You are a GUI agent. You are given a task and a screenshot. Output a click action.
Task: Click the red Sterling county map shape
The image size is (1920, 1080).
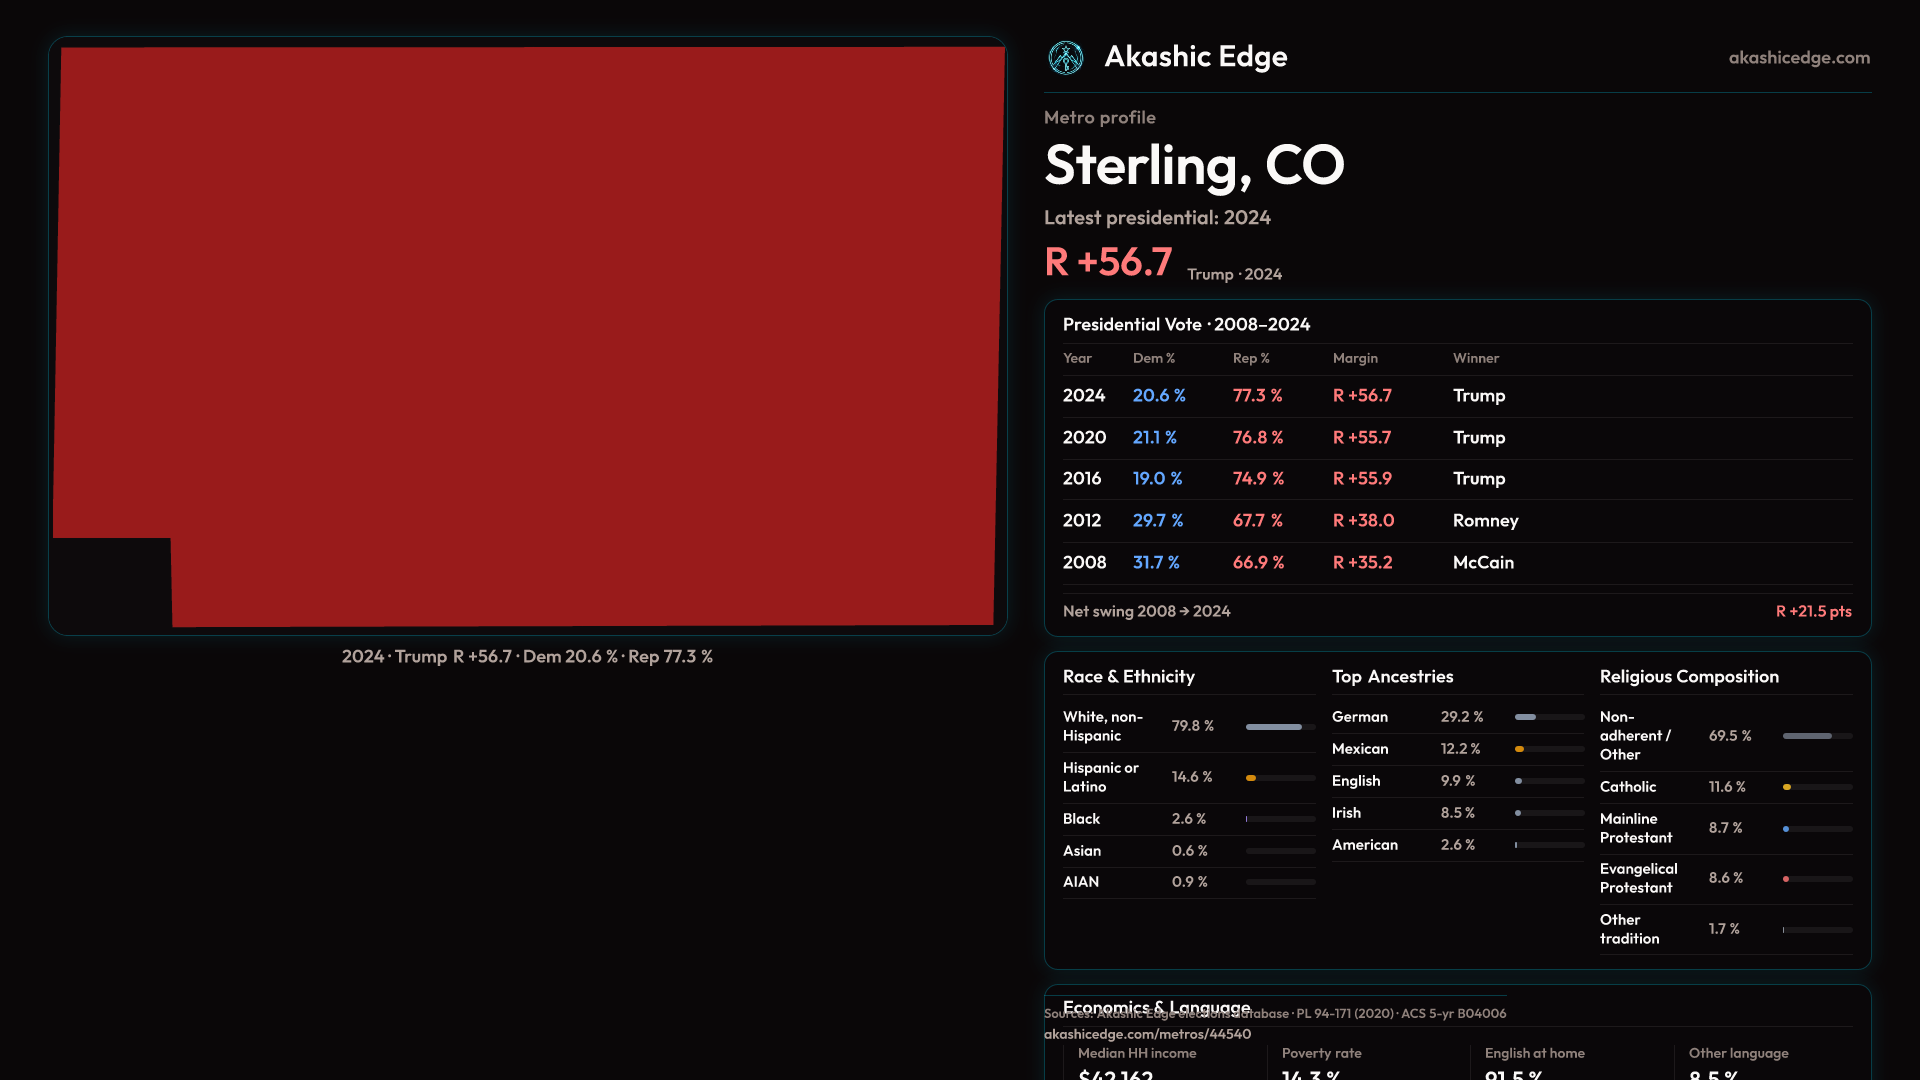coord(528,330)
